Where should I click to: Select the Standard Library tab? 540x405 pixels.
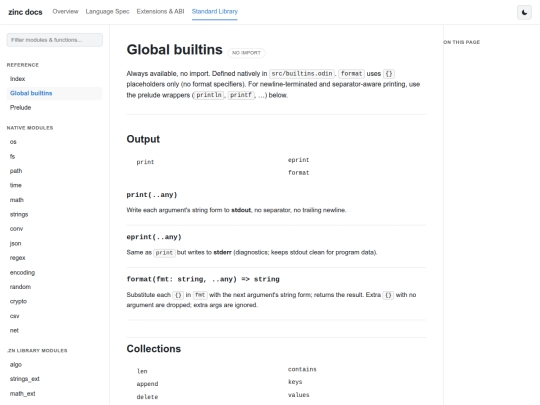click(215, 11)
